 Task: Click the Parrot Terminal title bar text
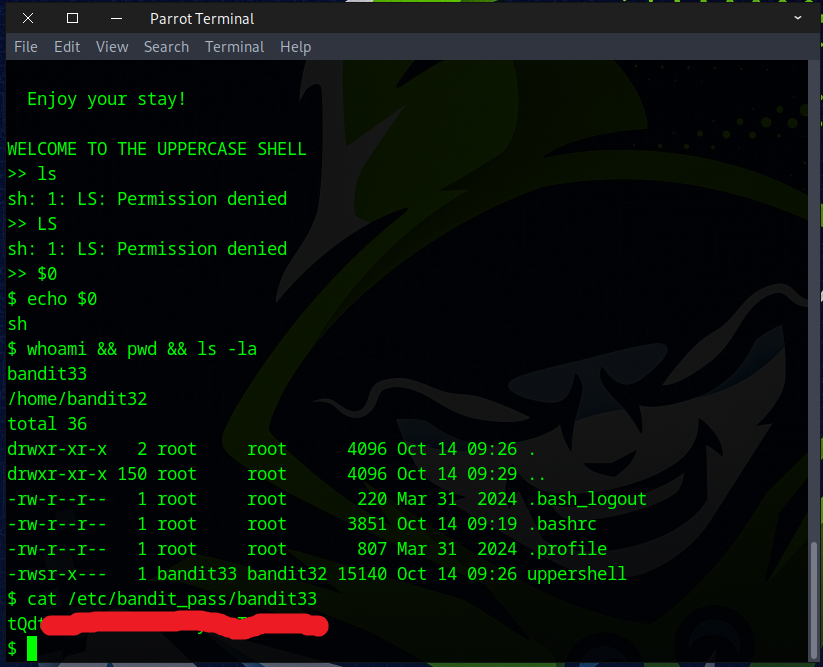click(202, 18)
